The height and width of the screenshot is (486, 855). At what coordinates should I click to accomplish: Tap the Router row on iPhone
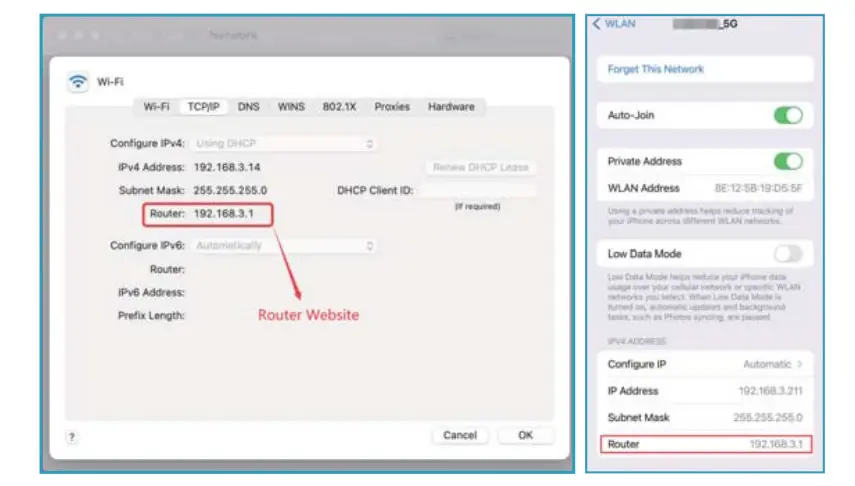pyautogui.click(x=706, y=444)
